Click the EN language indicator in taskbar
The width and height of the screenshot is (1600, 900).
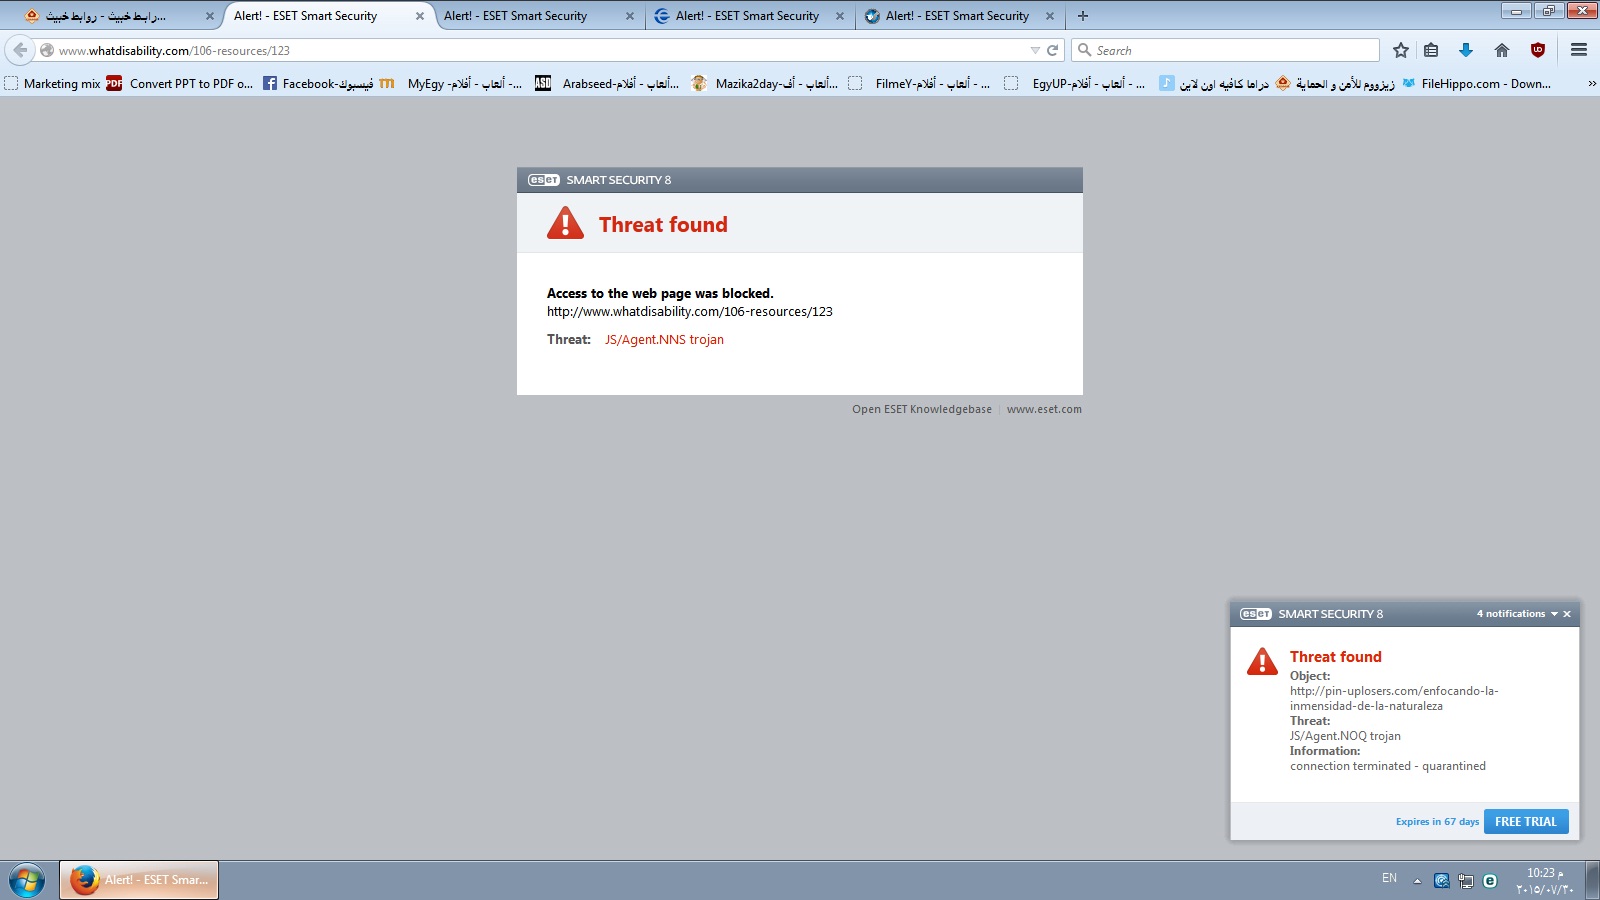coord(1389,878)
